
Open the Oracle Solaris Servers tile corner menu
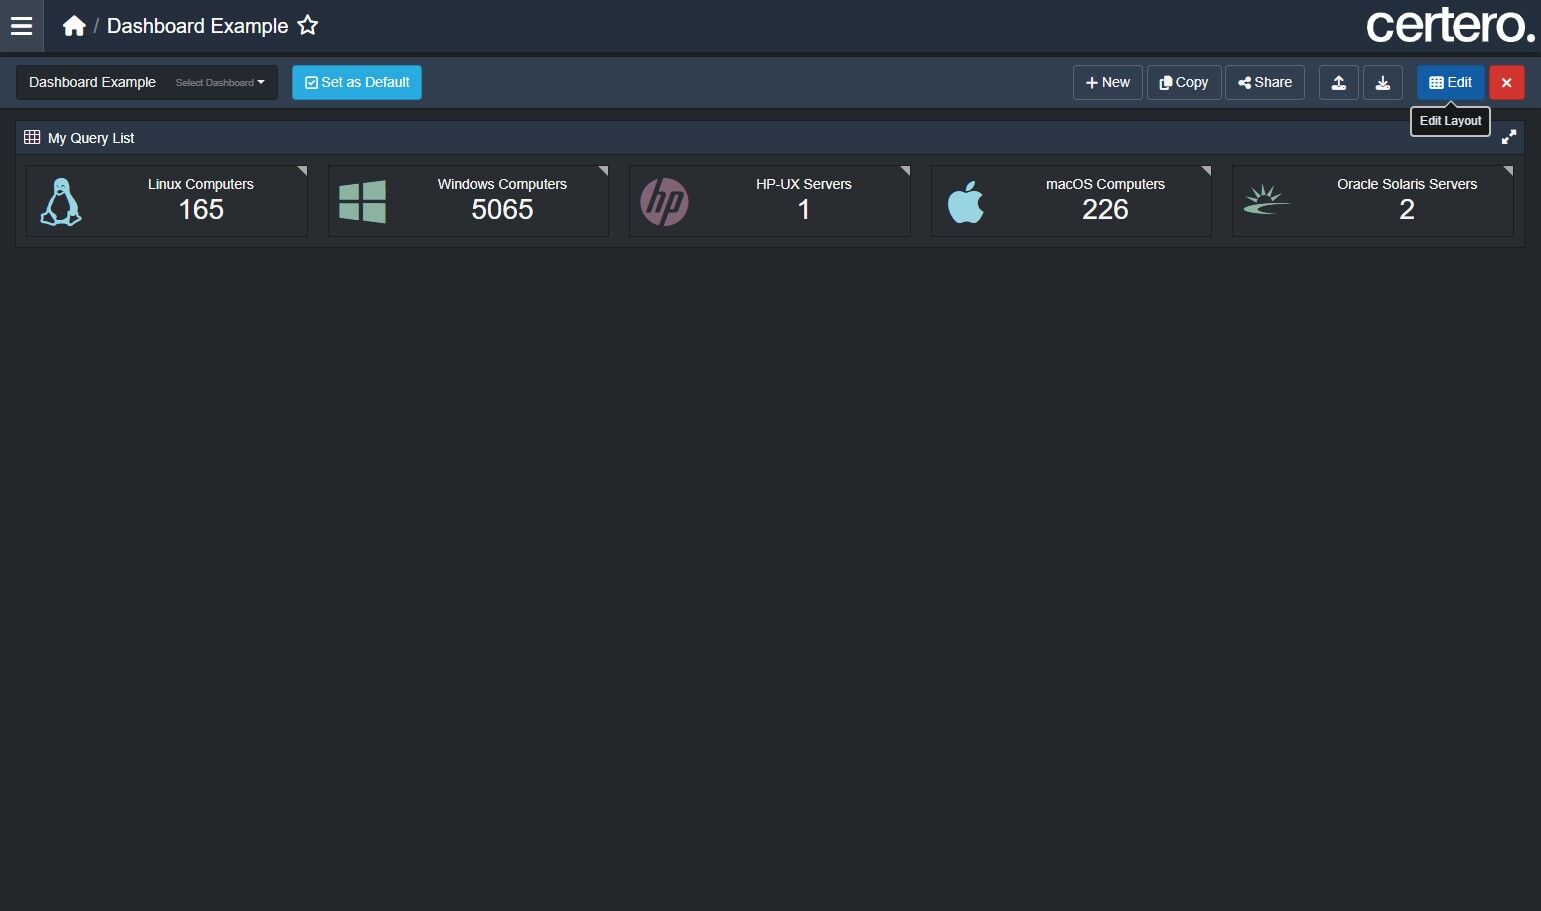[x=1508, y=171]
